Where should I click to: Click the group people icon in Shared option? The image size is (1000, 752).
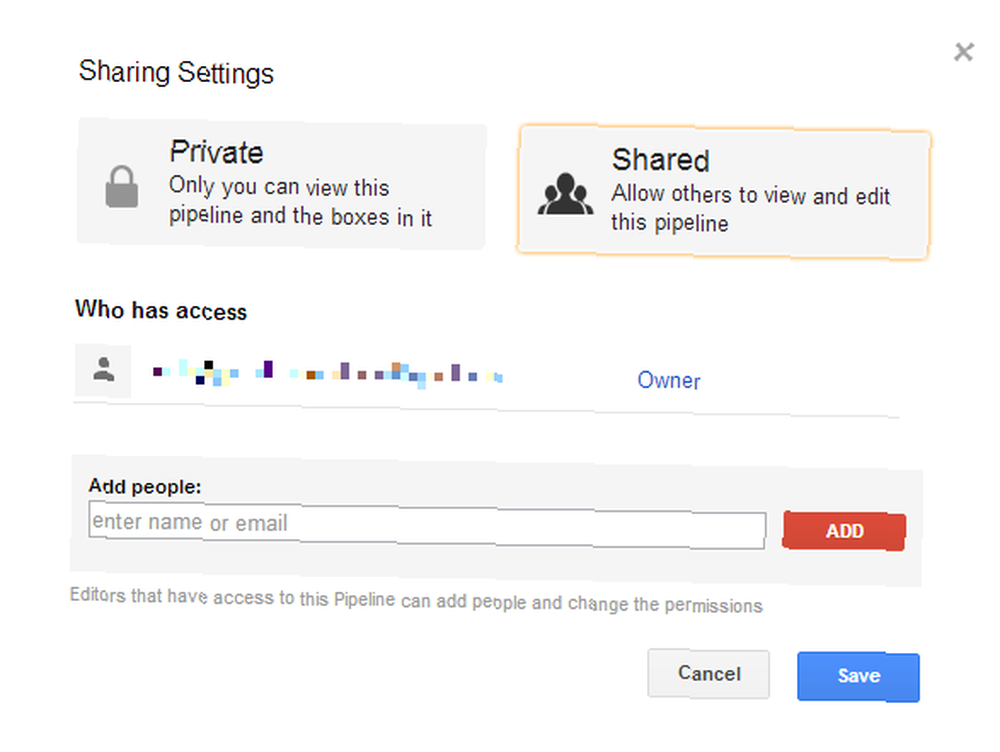point(565,194)
